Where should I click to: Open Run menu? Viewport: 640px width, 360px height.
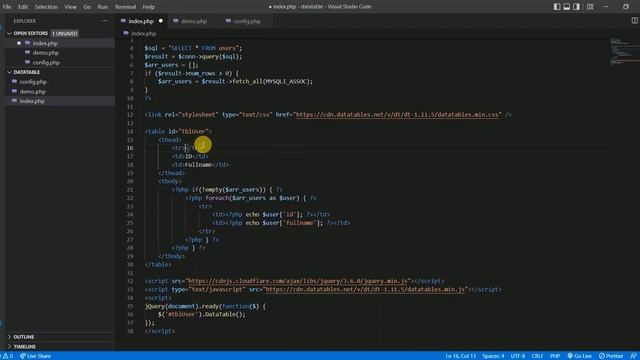point(102,7)
